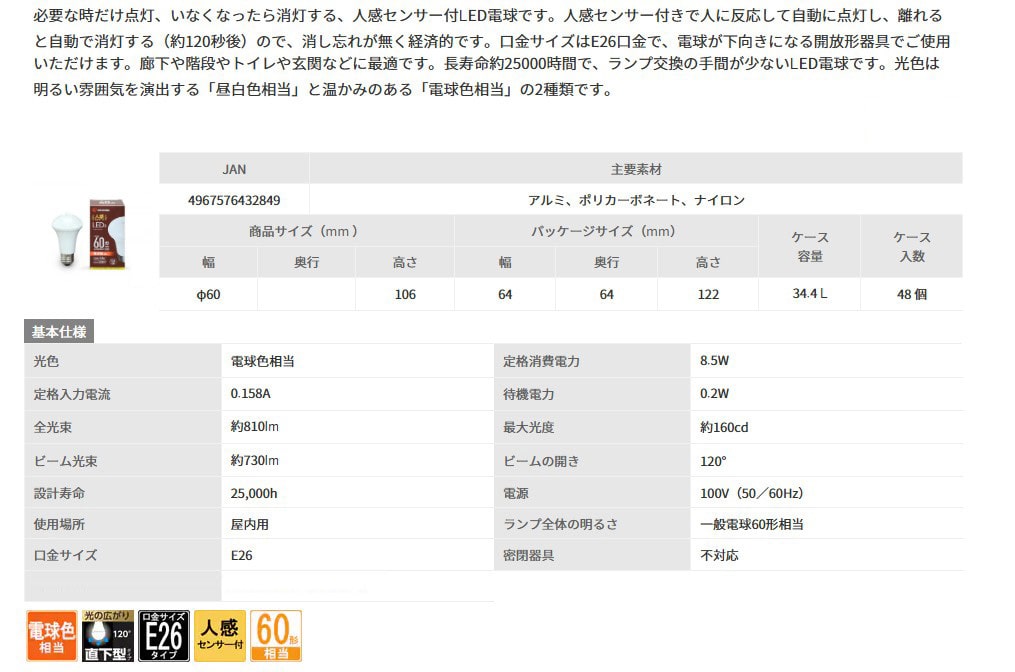Click the 全光束 value 約810lm
This screenshot has width=1015, height=672.
(254, 427)
